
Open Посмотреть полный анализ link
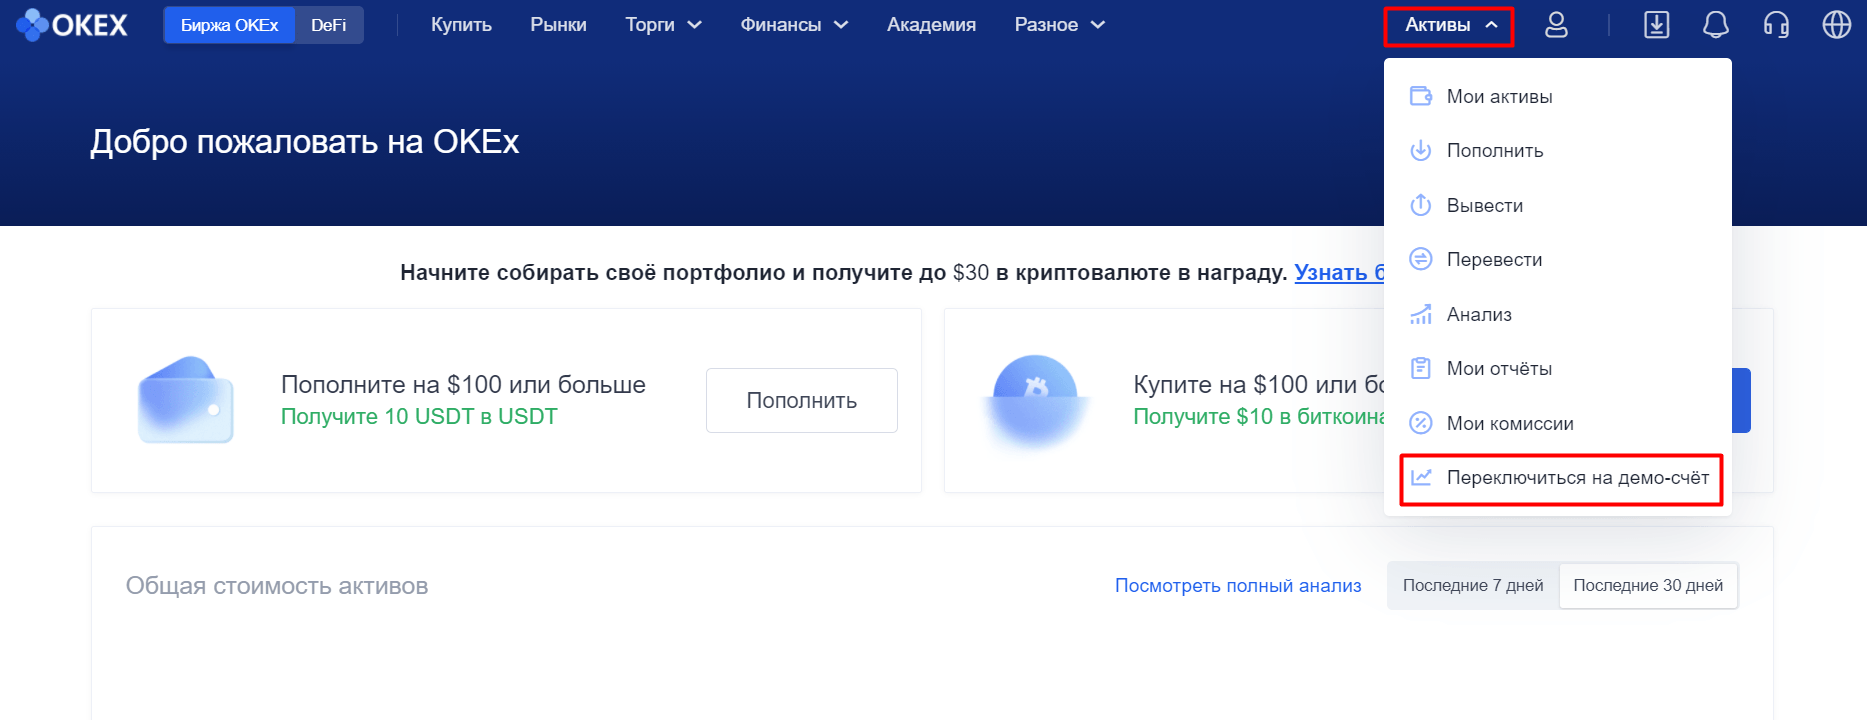1238,586
